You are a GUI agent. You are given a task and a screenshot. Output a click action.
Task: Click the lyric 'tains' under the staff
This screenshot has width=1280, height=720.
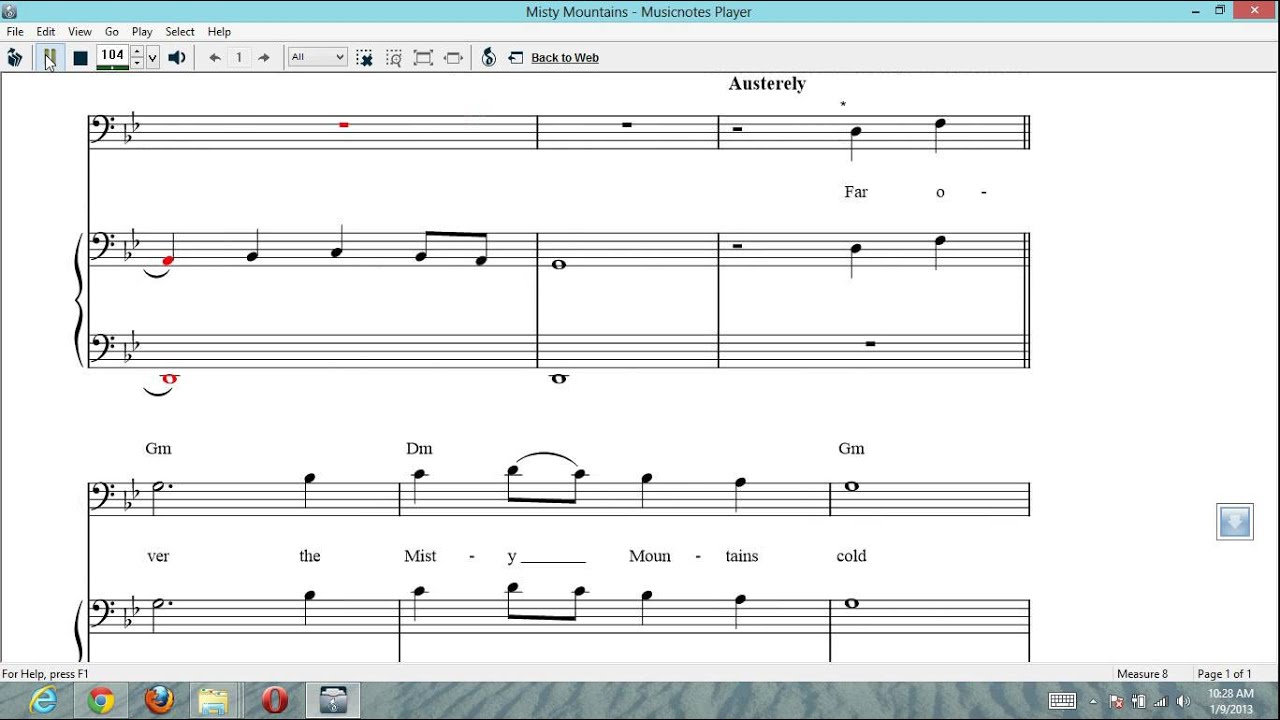[742, 556]
